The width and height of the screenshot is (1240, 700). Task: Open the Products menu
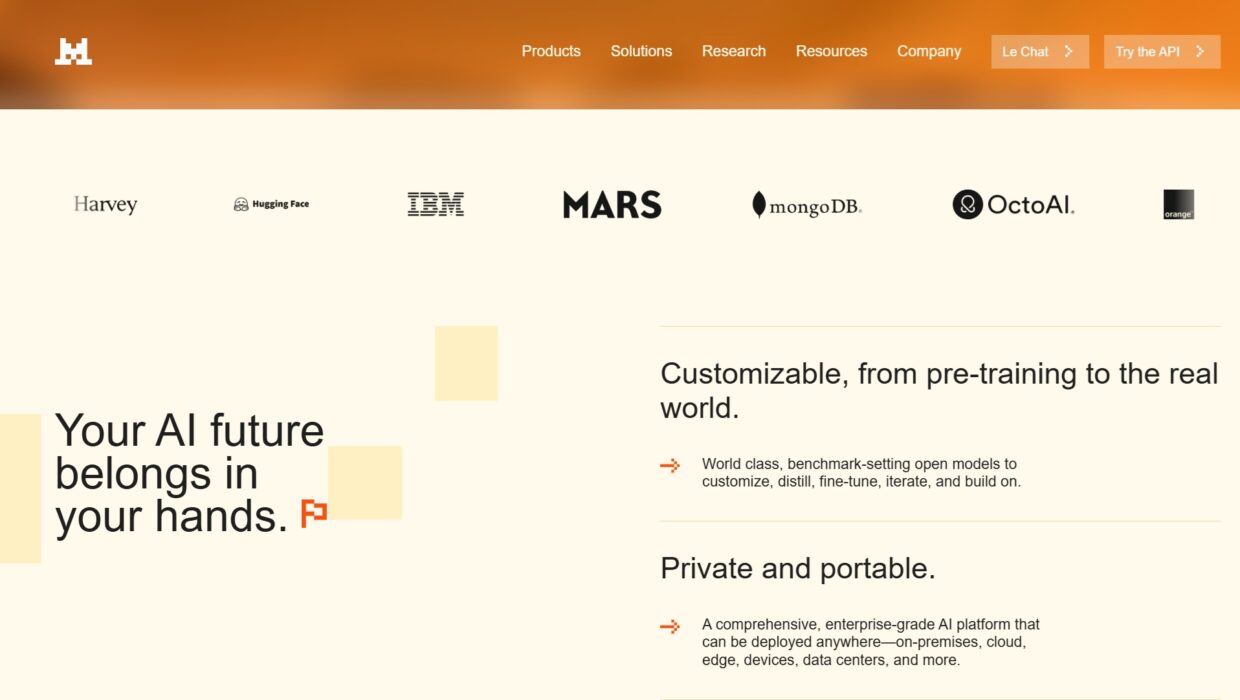coord(551,51)
